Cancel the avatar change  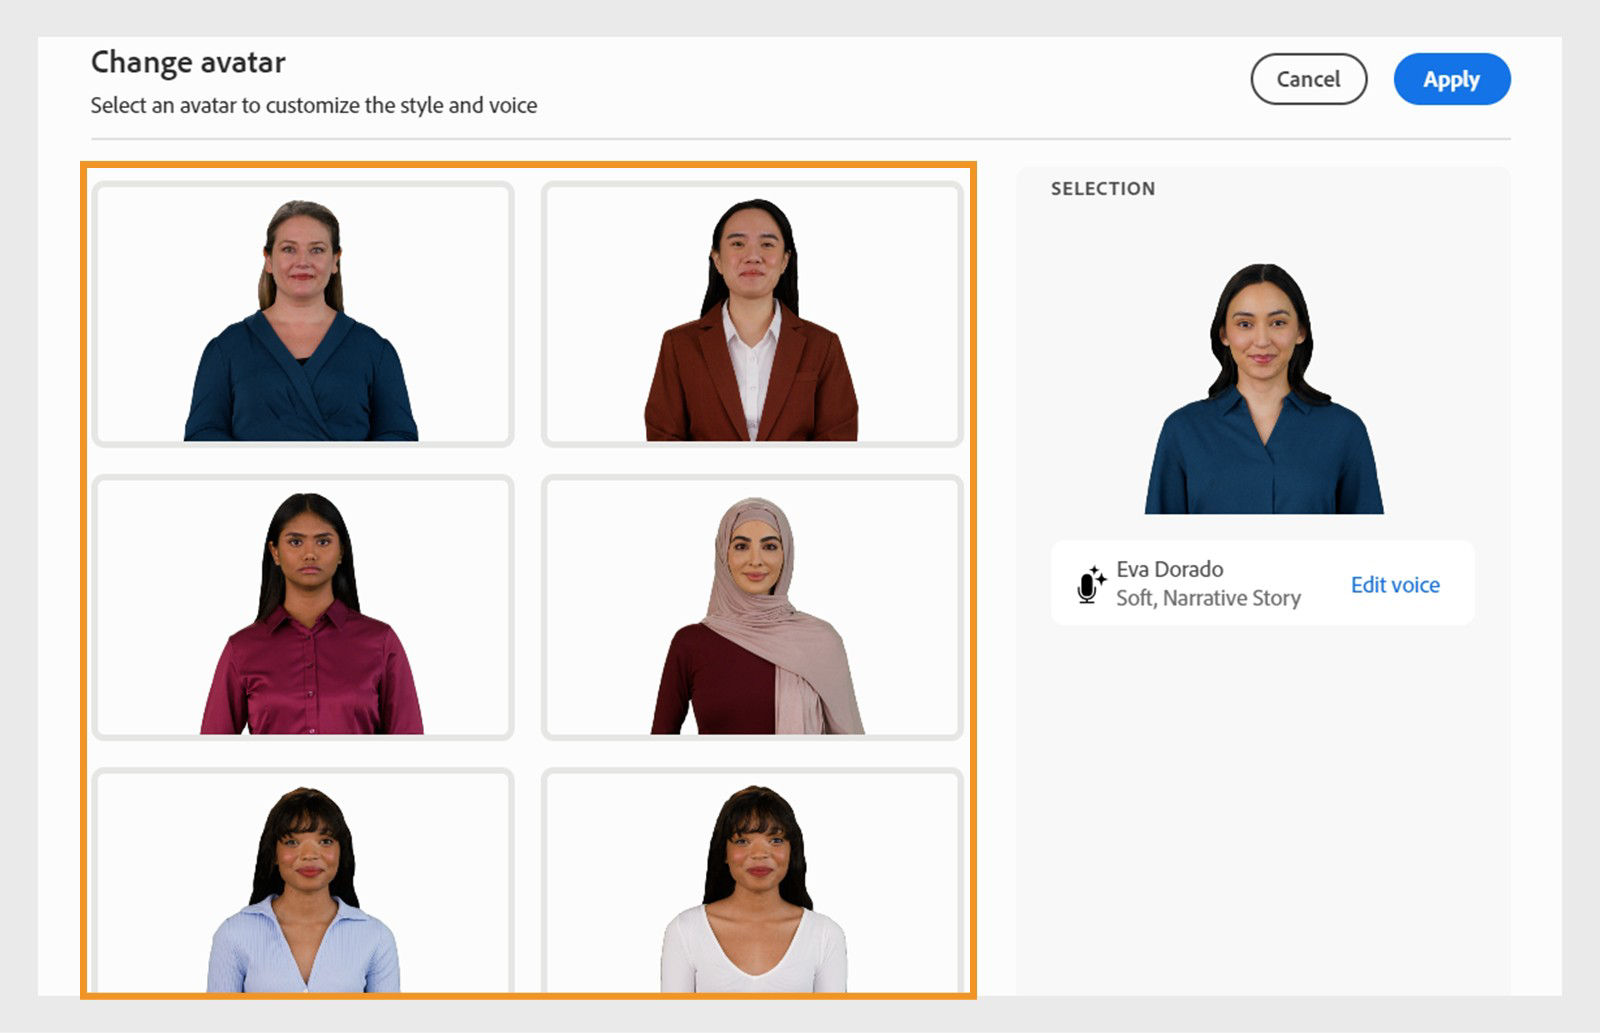pyautogui.click(x=1308, y=79)
